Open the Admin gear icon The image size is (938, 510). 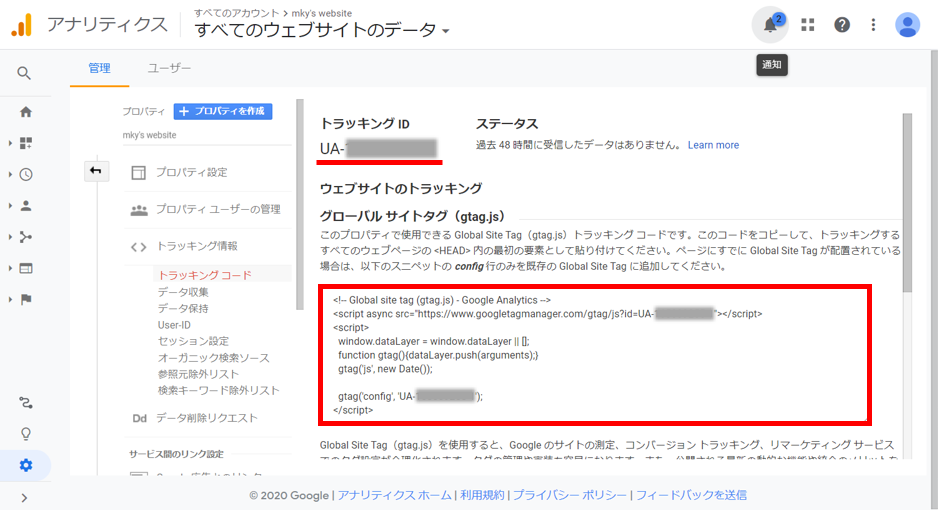coord(26,465)
